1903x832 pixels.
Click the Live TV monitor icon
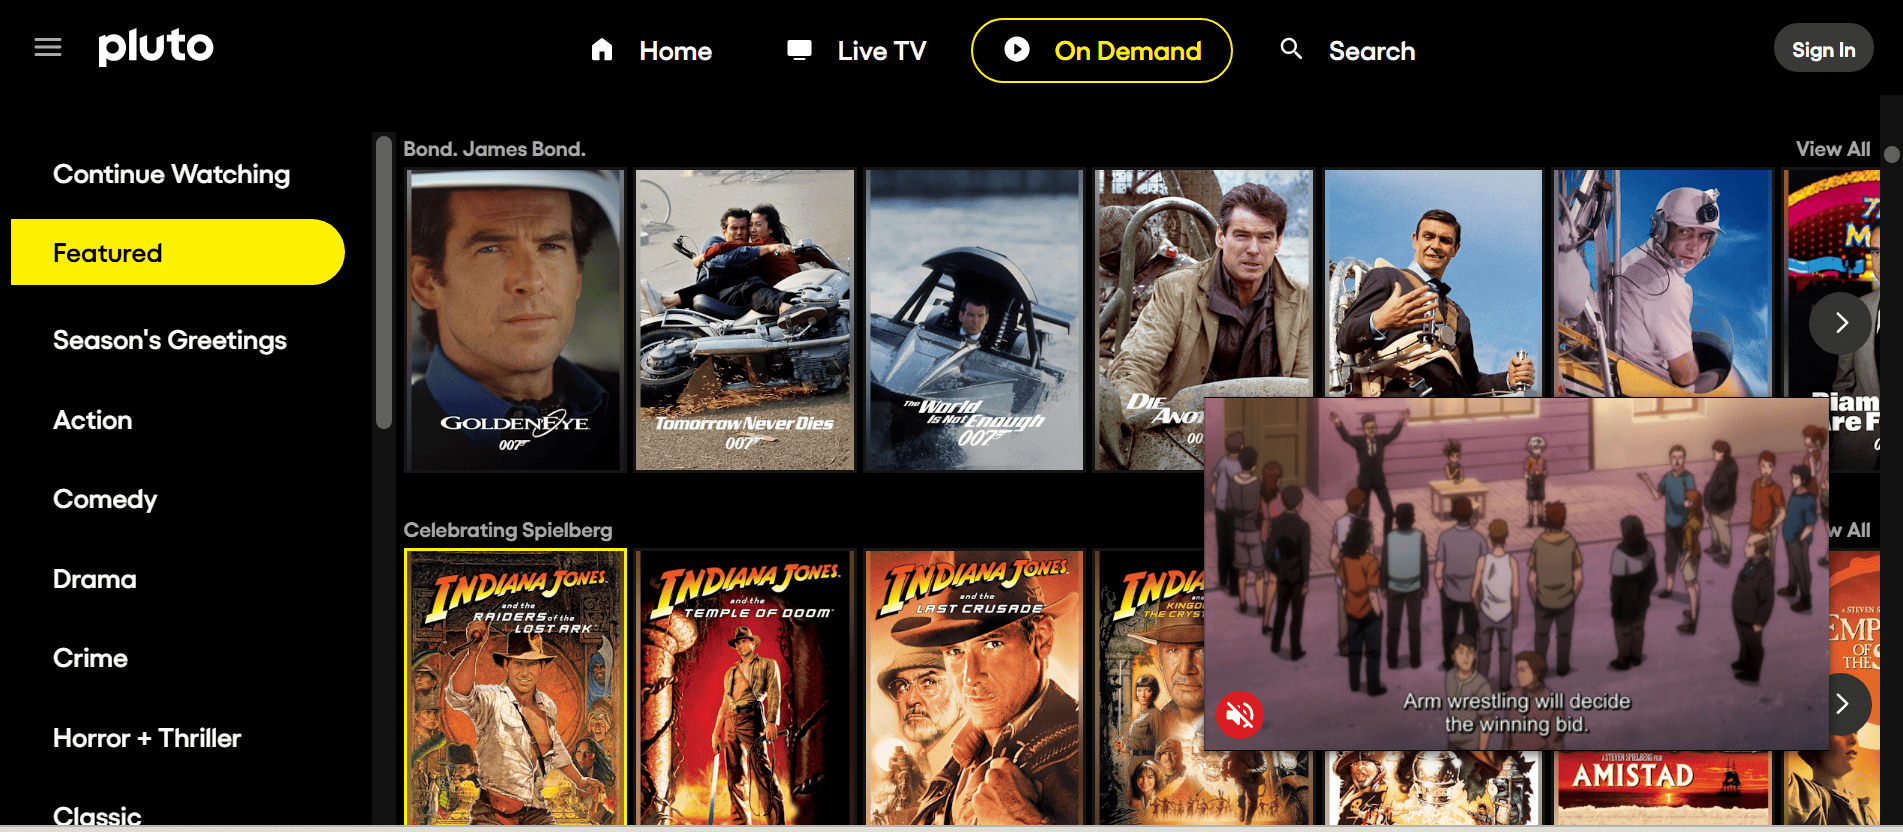(799, 50)
